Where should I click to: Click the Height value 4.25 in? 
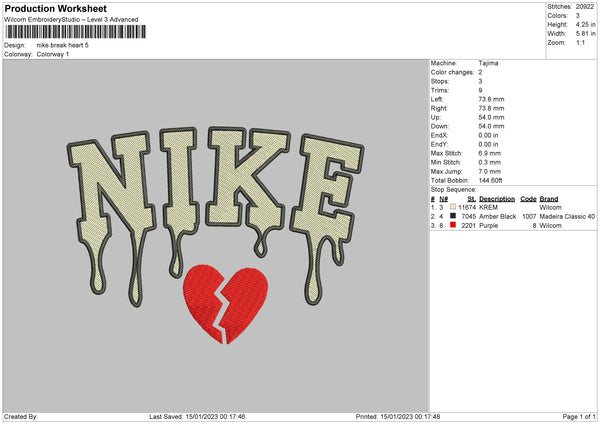pos(586,24)
